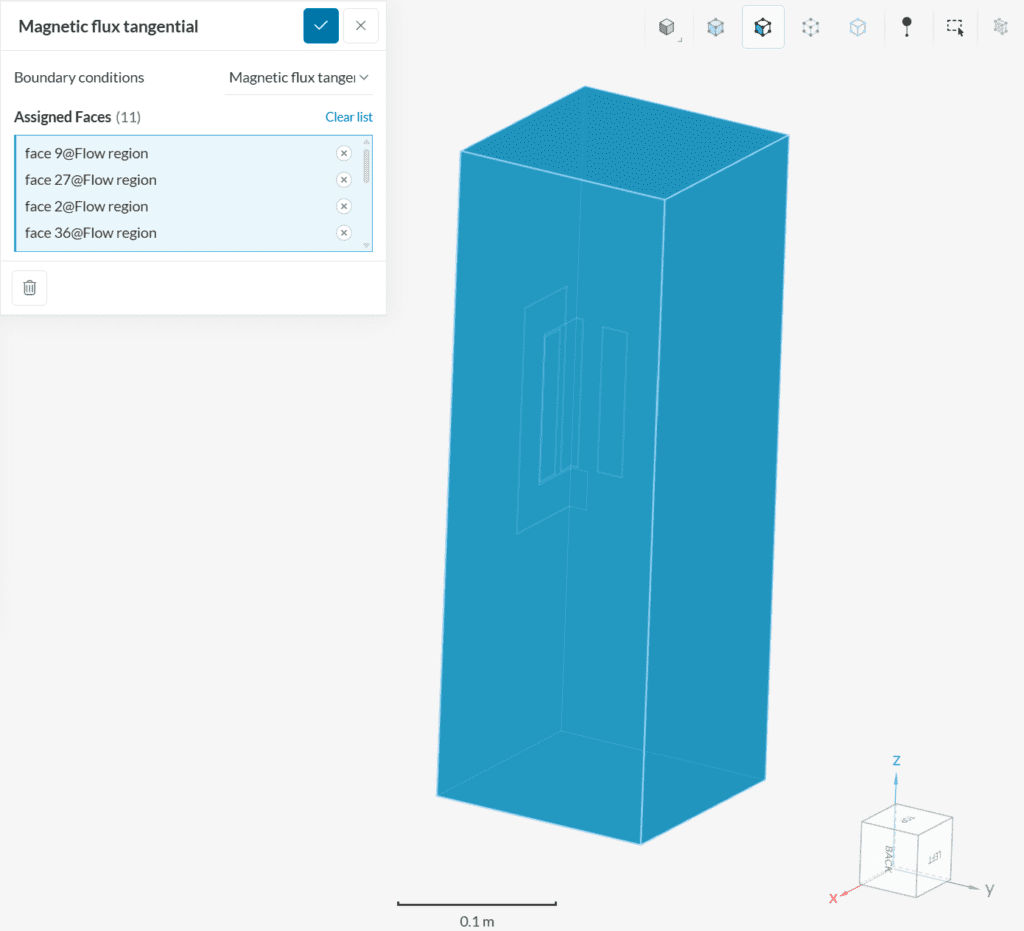The width and height of the screenshot is (1024, 931).
Task: Click Clear list to remove assigned faces
Action: click(x=349, y=117)
